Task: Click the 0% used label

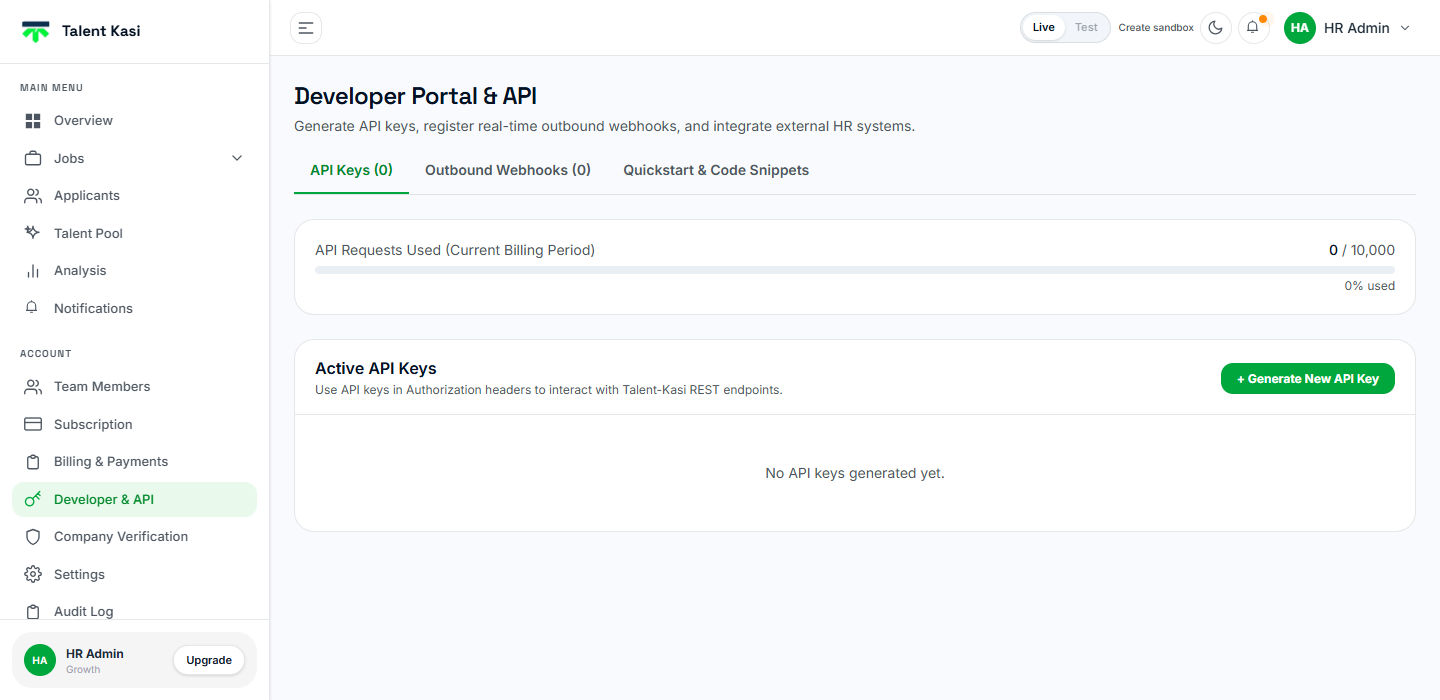Action: pos(1370,286)
